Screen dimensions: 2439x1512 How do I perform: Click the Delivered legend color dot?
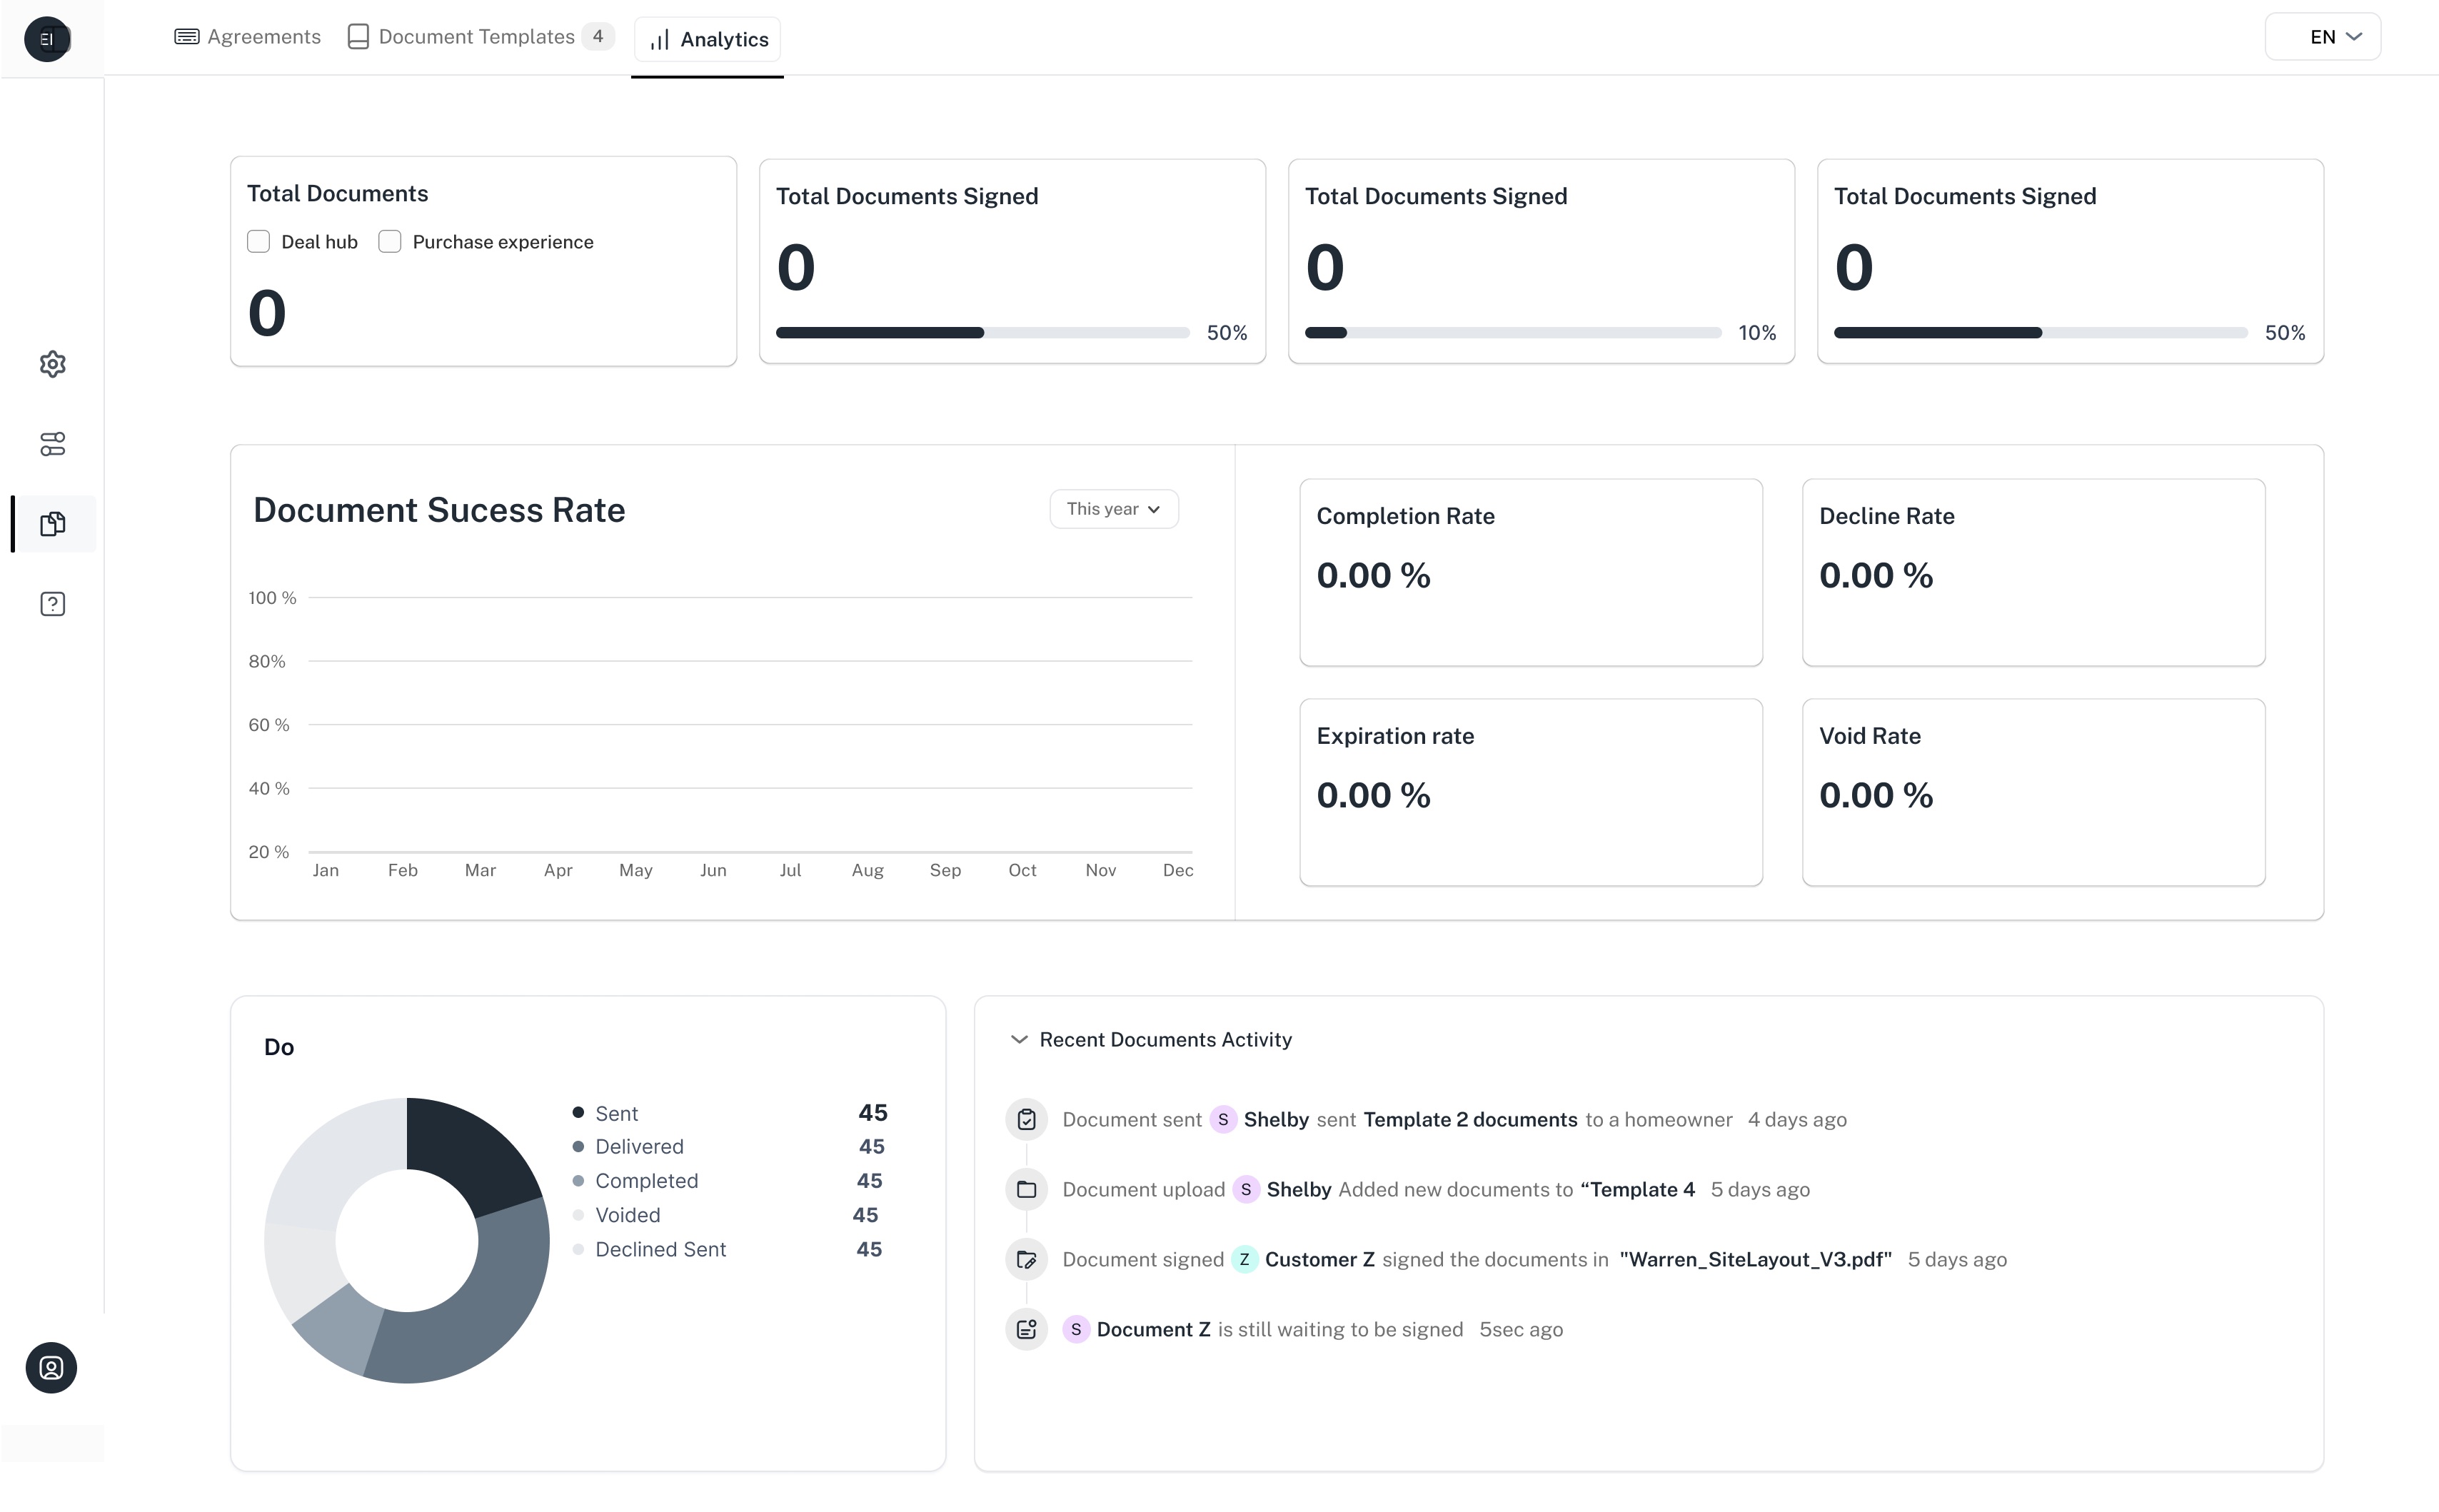[578, 1146]
